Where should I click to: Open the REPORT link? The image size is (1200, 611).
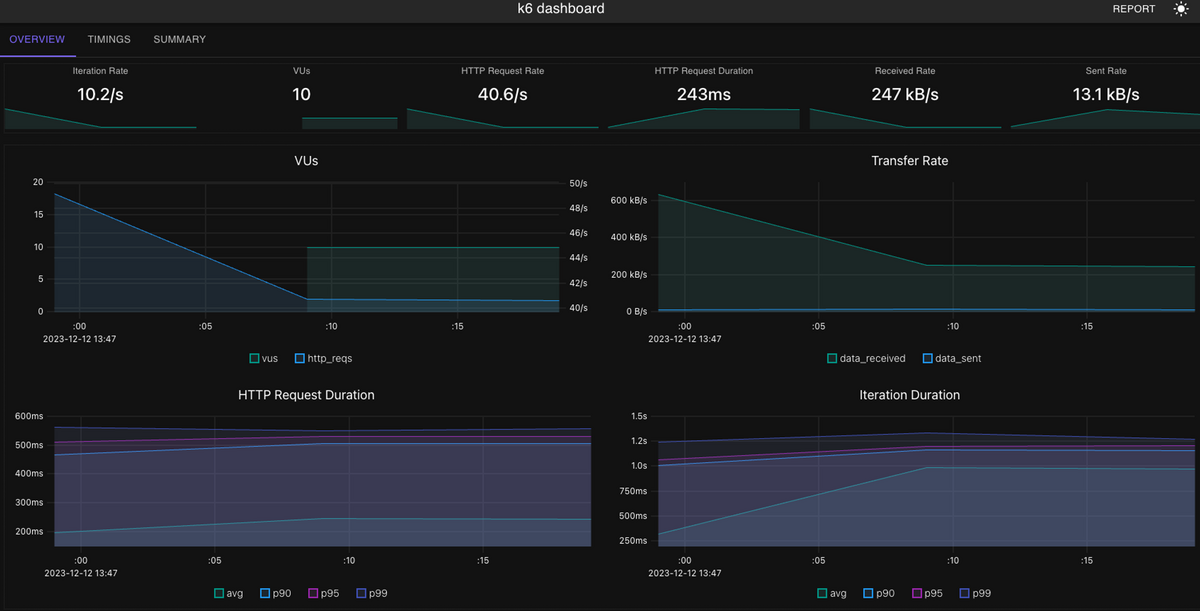[1134, 9]
